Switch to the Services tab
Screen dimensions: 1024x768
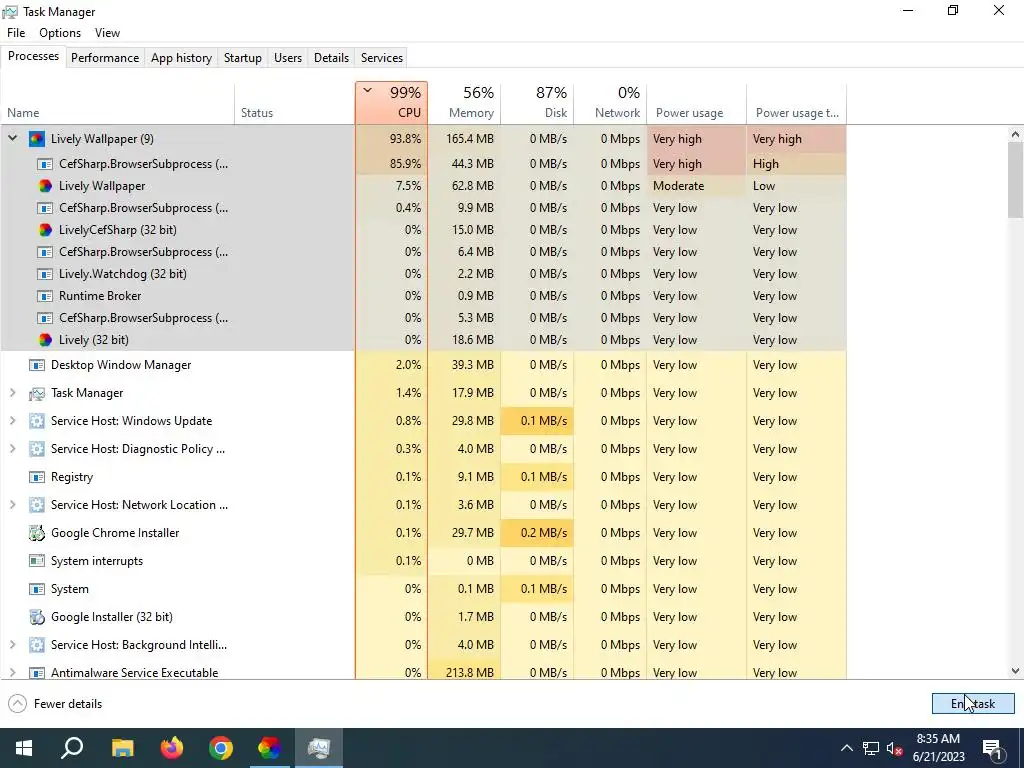click(x=381, y=57)
